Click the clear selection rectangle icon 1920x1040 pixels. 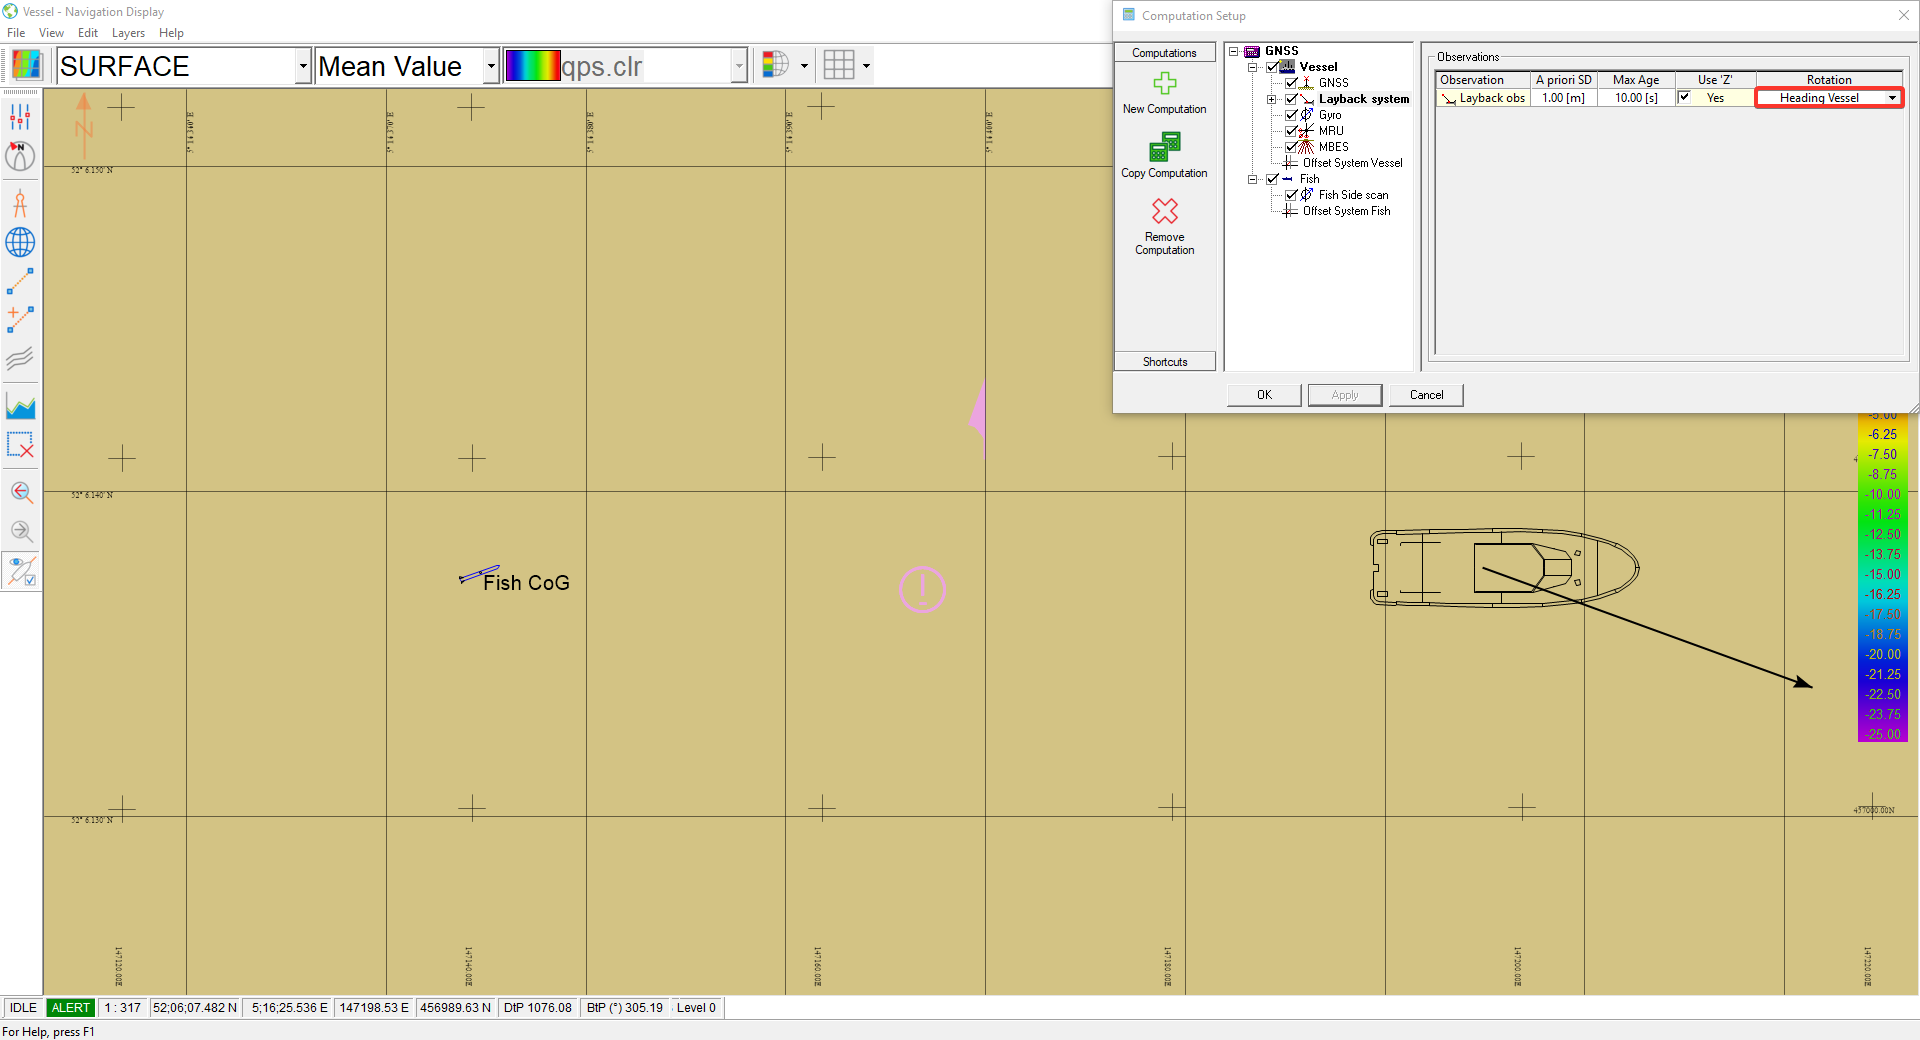tap(20, 444)
